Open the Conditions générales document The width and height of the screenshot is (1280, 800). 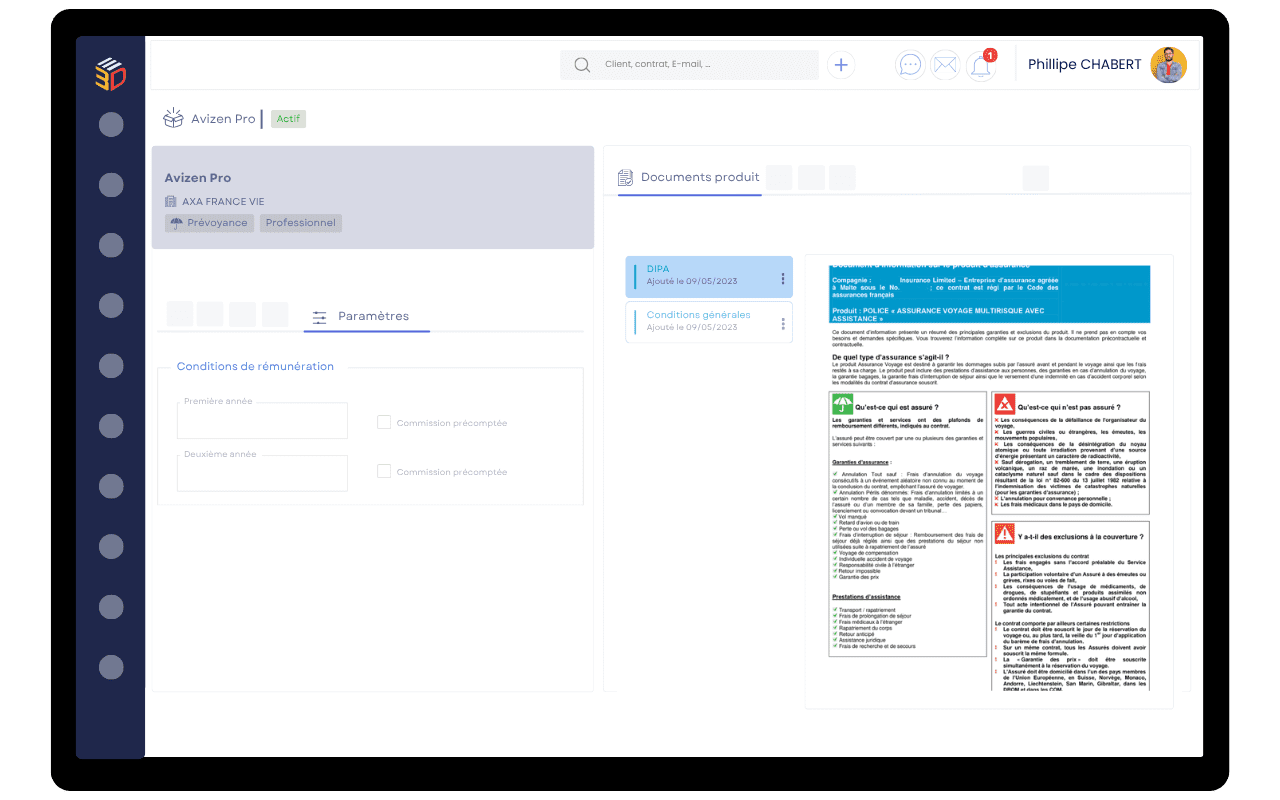pyautogui.click(x=700, y=321)
